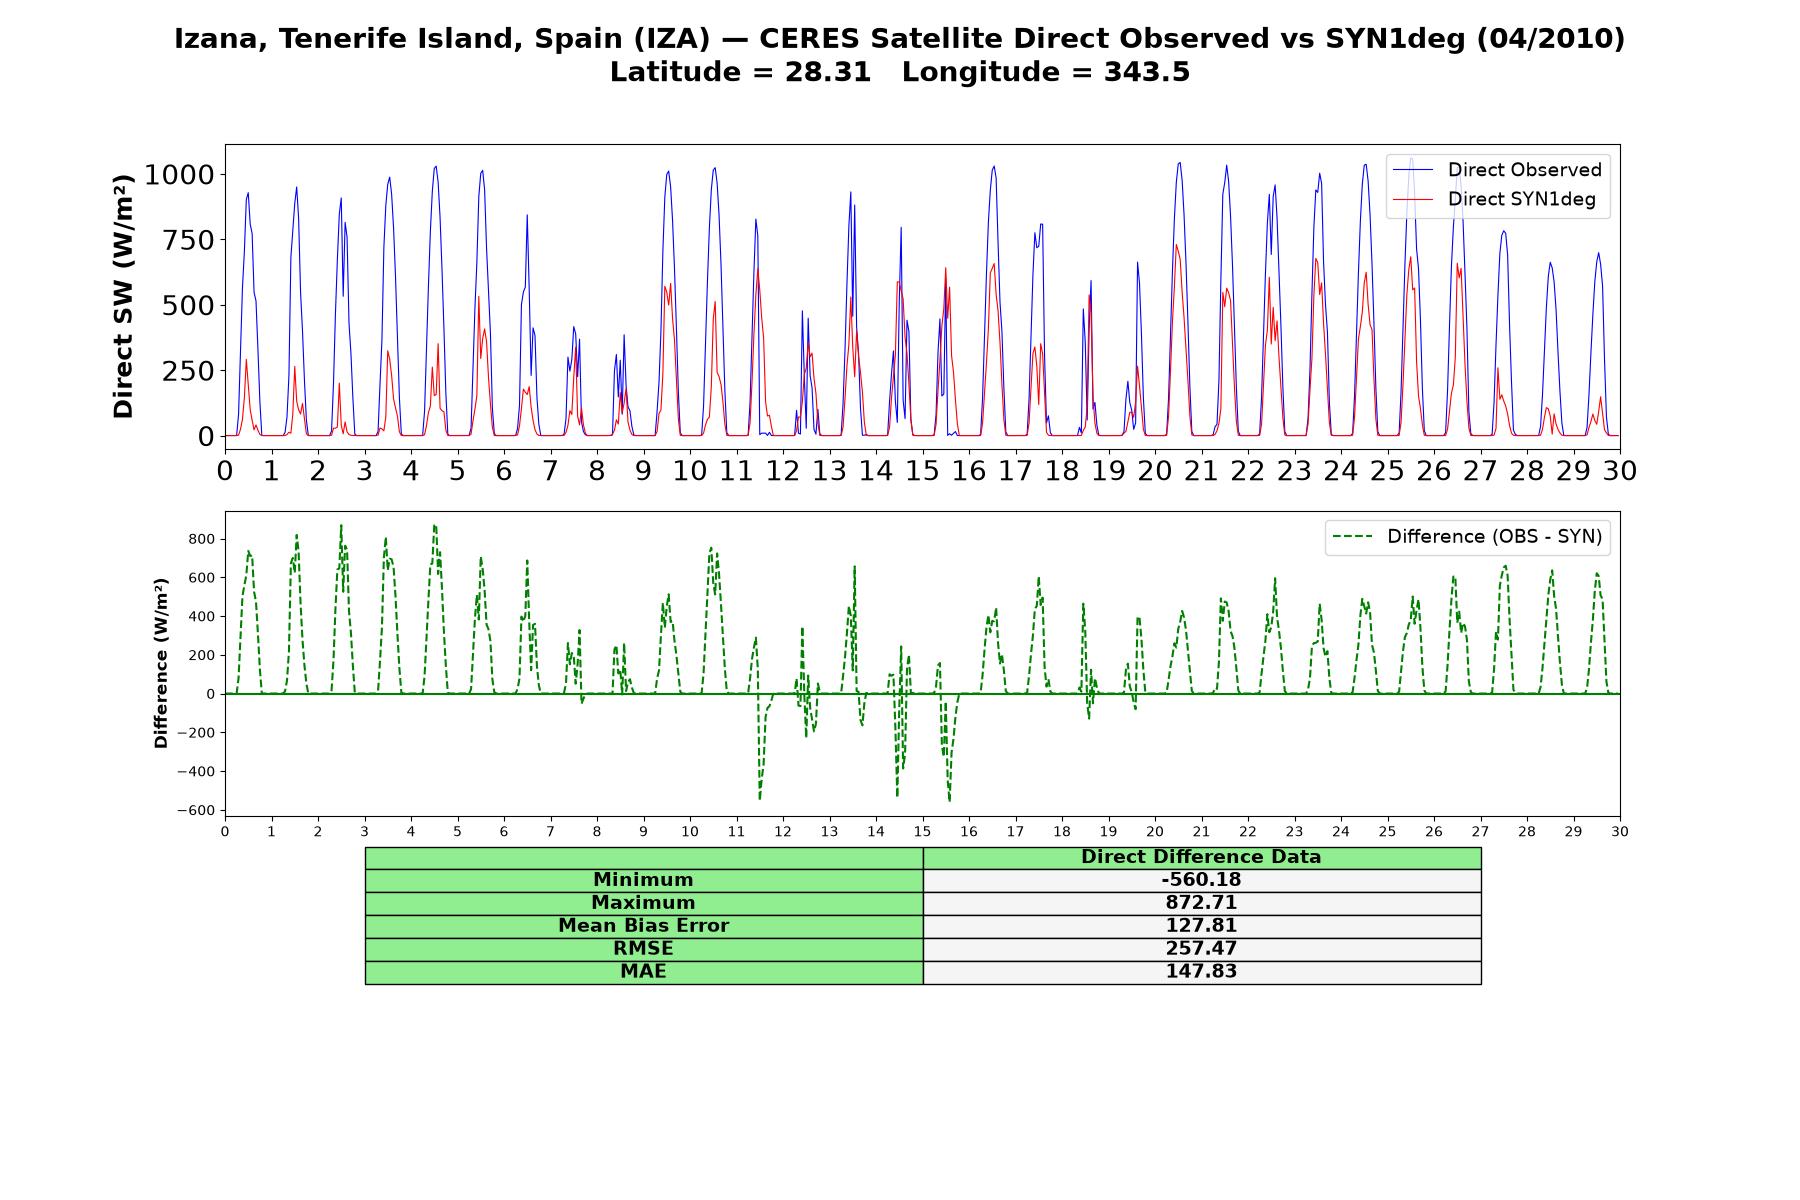Image resolution: width=1800 pixels, height=1200 pixels.
Task: Click the Latitude and Longitude subtitle line
Action: (900, 72)
